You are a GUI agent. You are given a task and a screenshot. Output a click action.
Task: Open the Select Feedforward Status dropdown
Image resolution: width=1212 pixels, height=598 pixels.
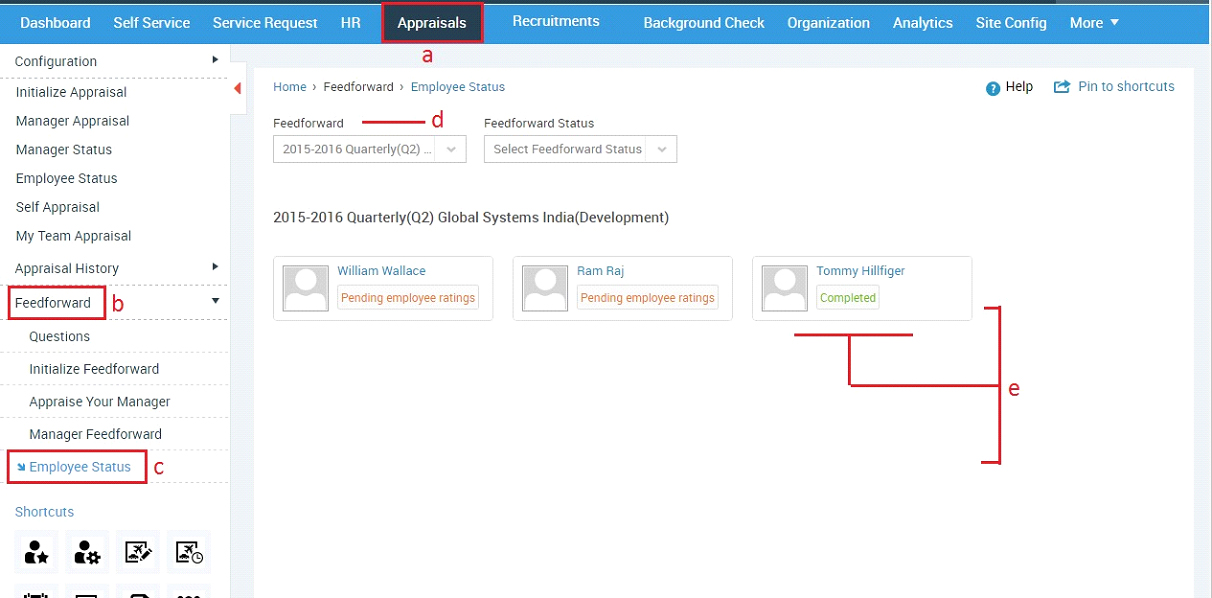coord(580,149)
